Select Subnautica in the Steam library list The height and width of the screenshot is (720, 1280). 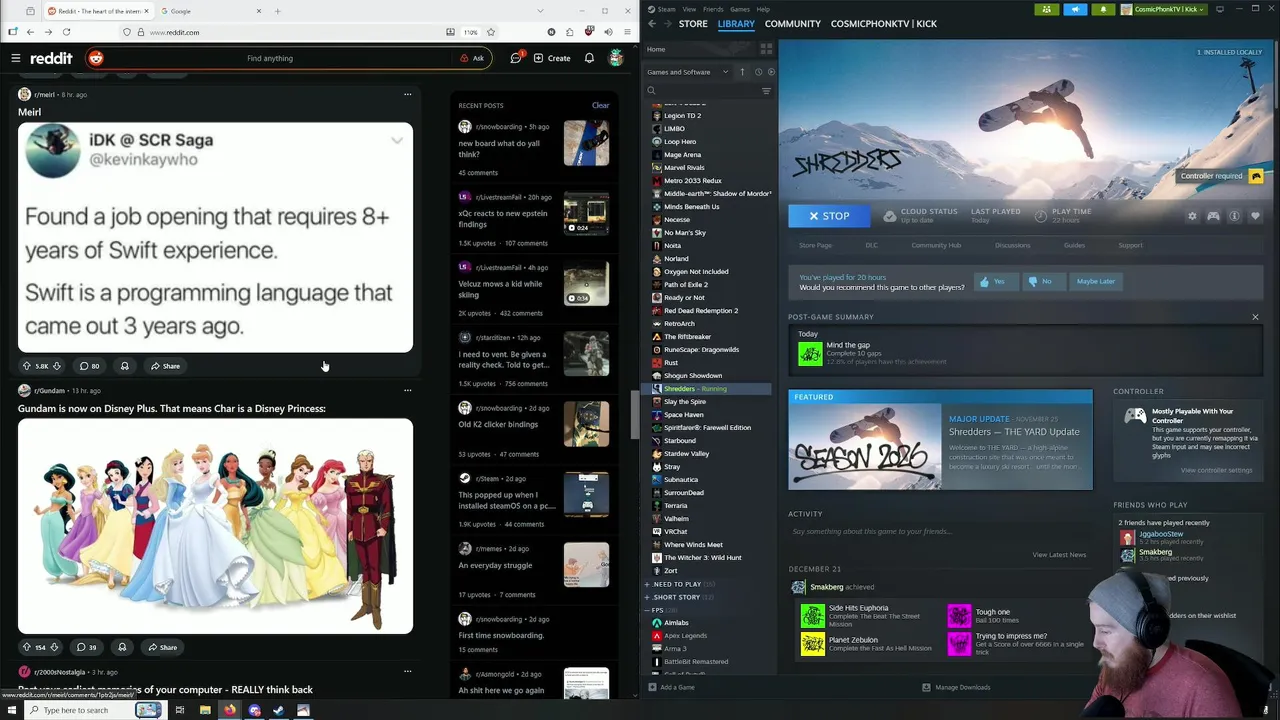681,479
